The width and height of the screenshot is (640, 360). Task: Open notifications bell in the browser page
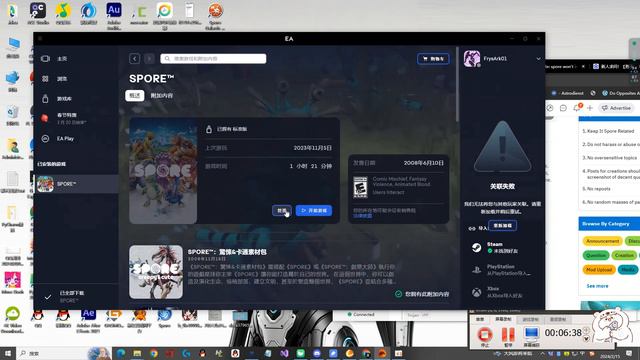pos(577,108)
